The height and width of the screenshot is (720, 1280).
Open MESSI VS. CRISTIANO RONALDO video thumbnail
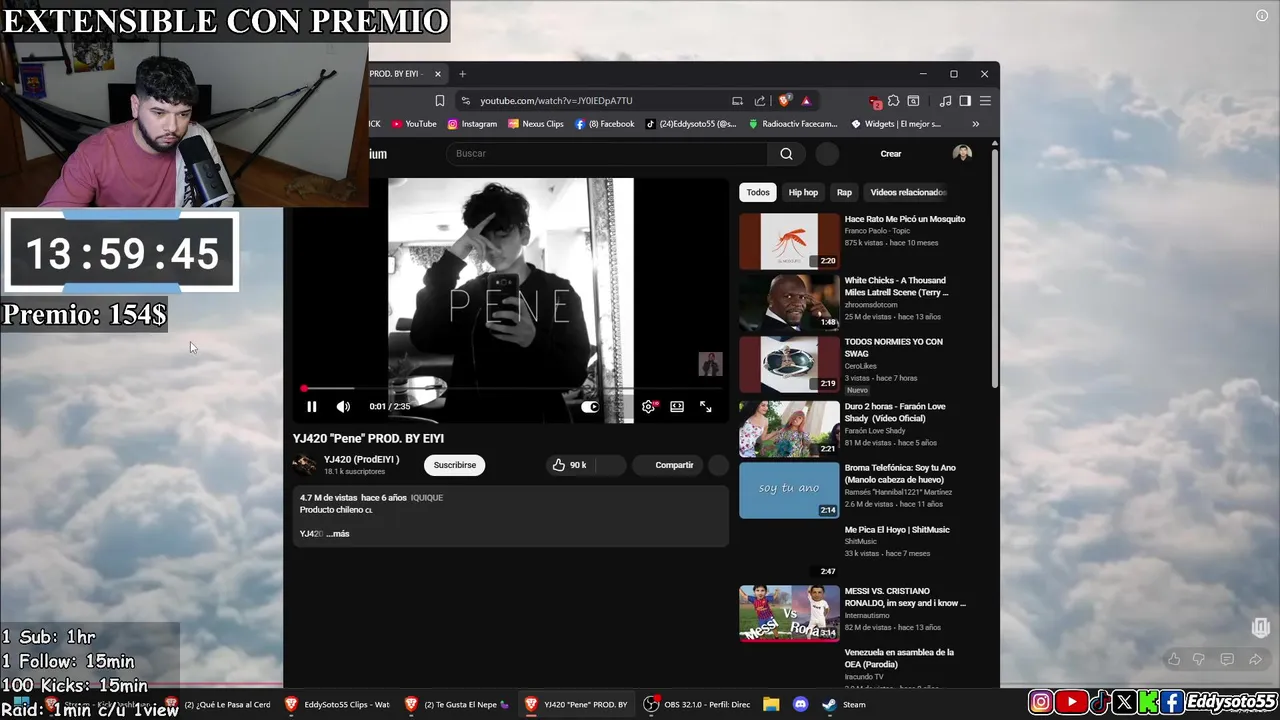pyautogui.click(x=789, y=613)
